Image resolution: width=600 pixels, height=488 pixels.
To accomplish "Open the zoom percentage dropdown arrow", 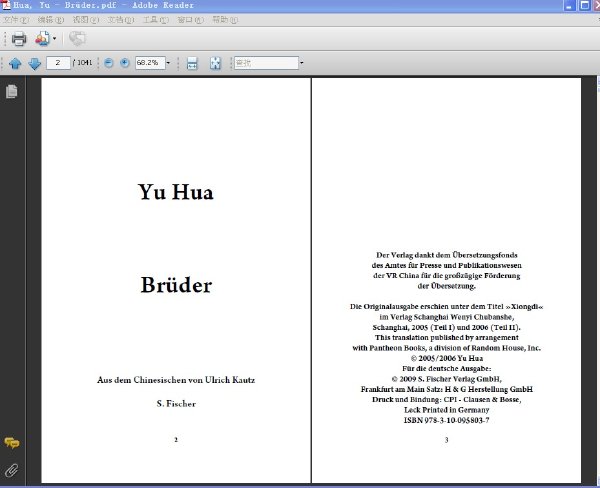I will [x=168, y=63].
